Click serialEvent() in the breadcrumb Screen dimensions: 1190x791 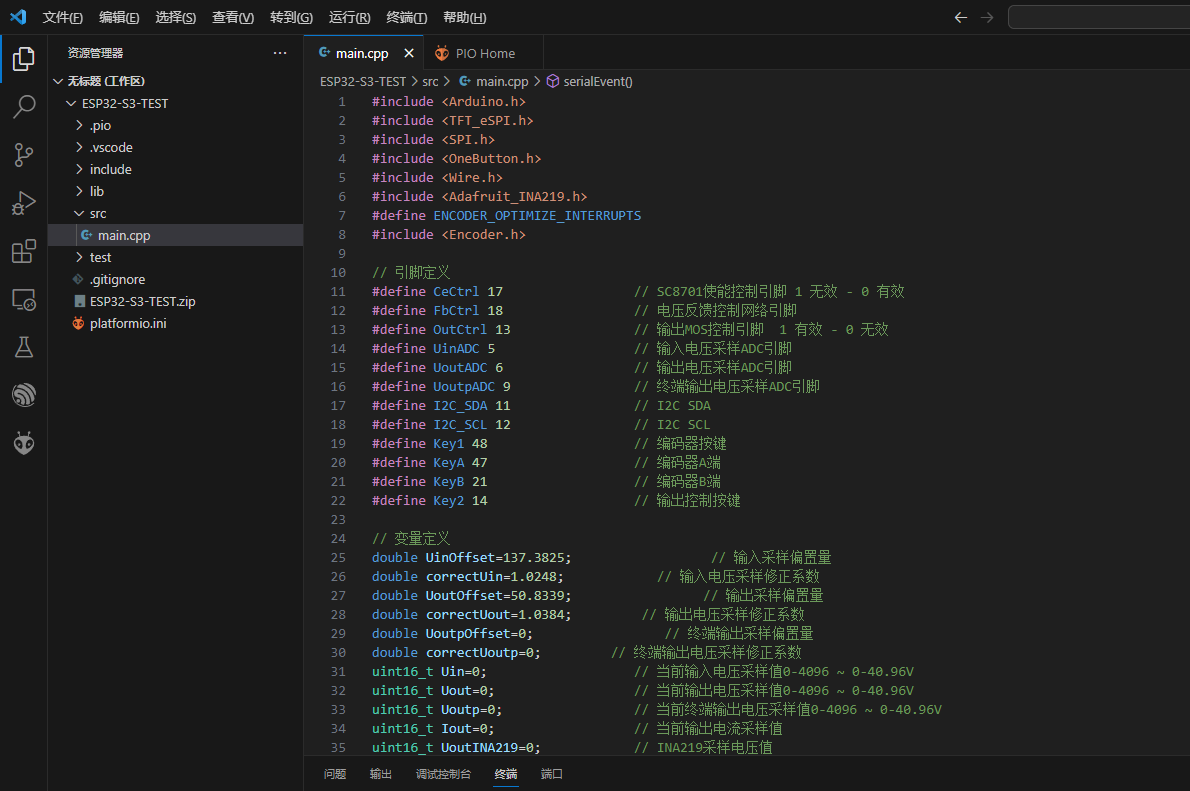coord(597,81)
